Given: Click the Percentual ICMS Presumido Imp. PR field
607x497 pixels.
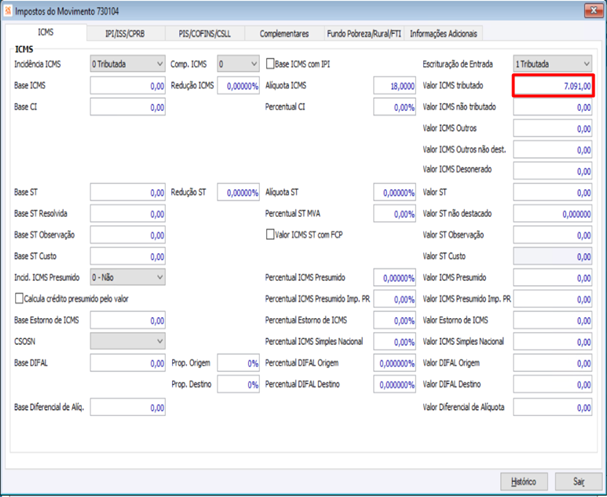Looking at the screenshot, I should pyautogui.click(x=394, y=298).
